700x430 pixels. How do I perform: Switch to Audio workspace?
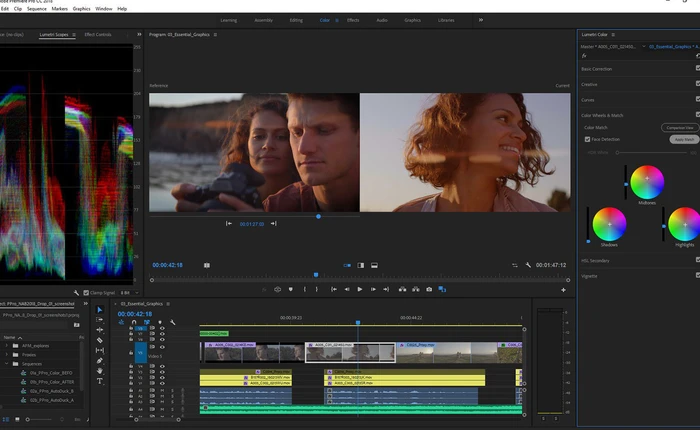click(x=382, y=20)
